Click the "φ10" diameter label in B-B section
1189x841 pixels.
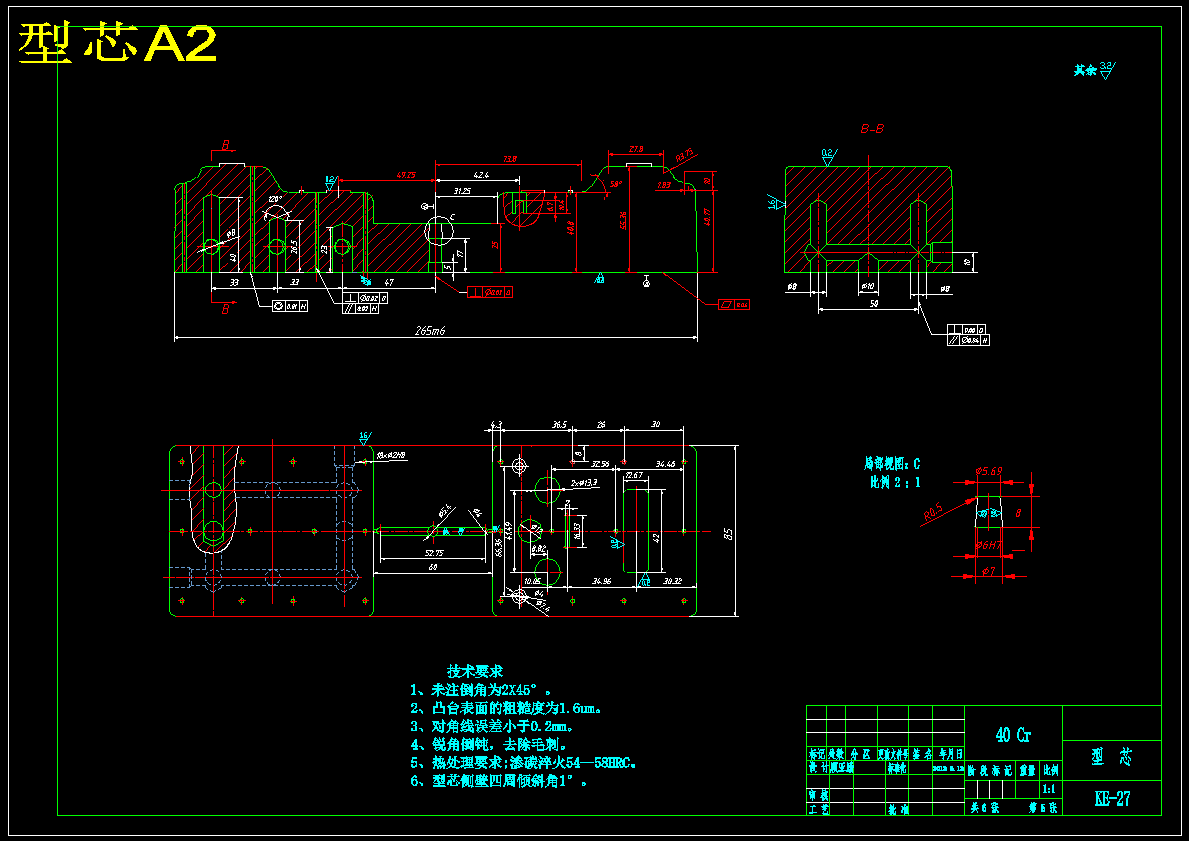(868, 287)
